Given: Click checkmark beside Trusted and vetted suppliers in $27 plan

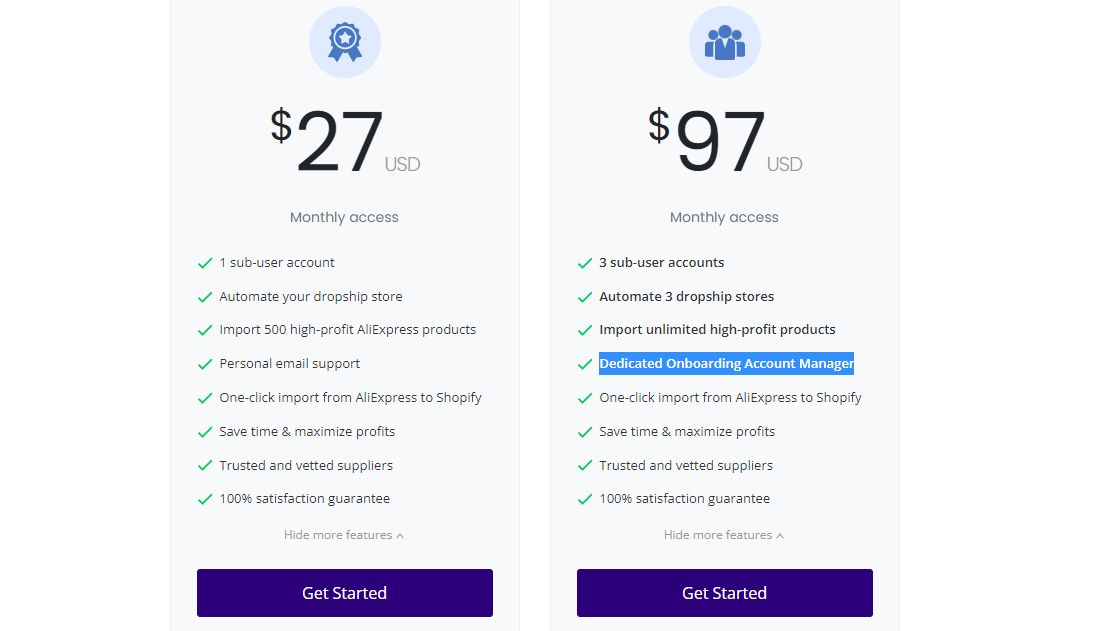Looking at the screenshot, I should [205, 466].
